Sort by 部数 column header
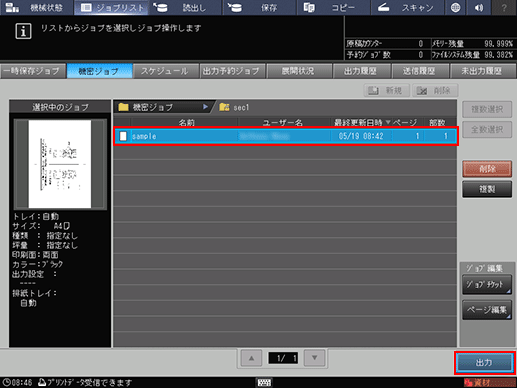Viewport: 517px width, 388px height. point(438,123)
